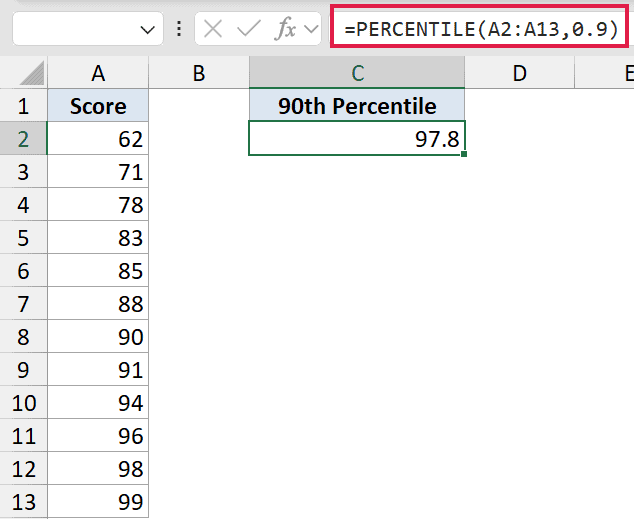
Task: Select the cell with score 91
Action: coord(98,370)
